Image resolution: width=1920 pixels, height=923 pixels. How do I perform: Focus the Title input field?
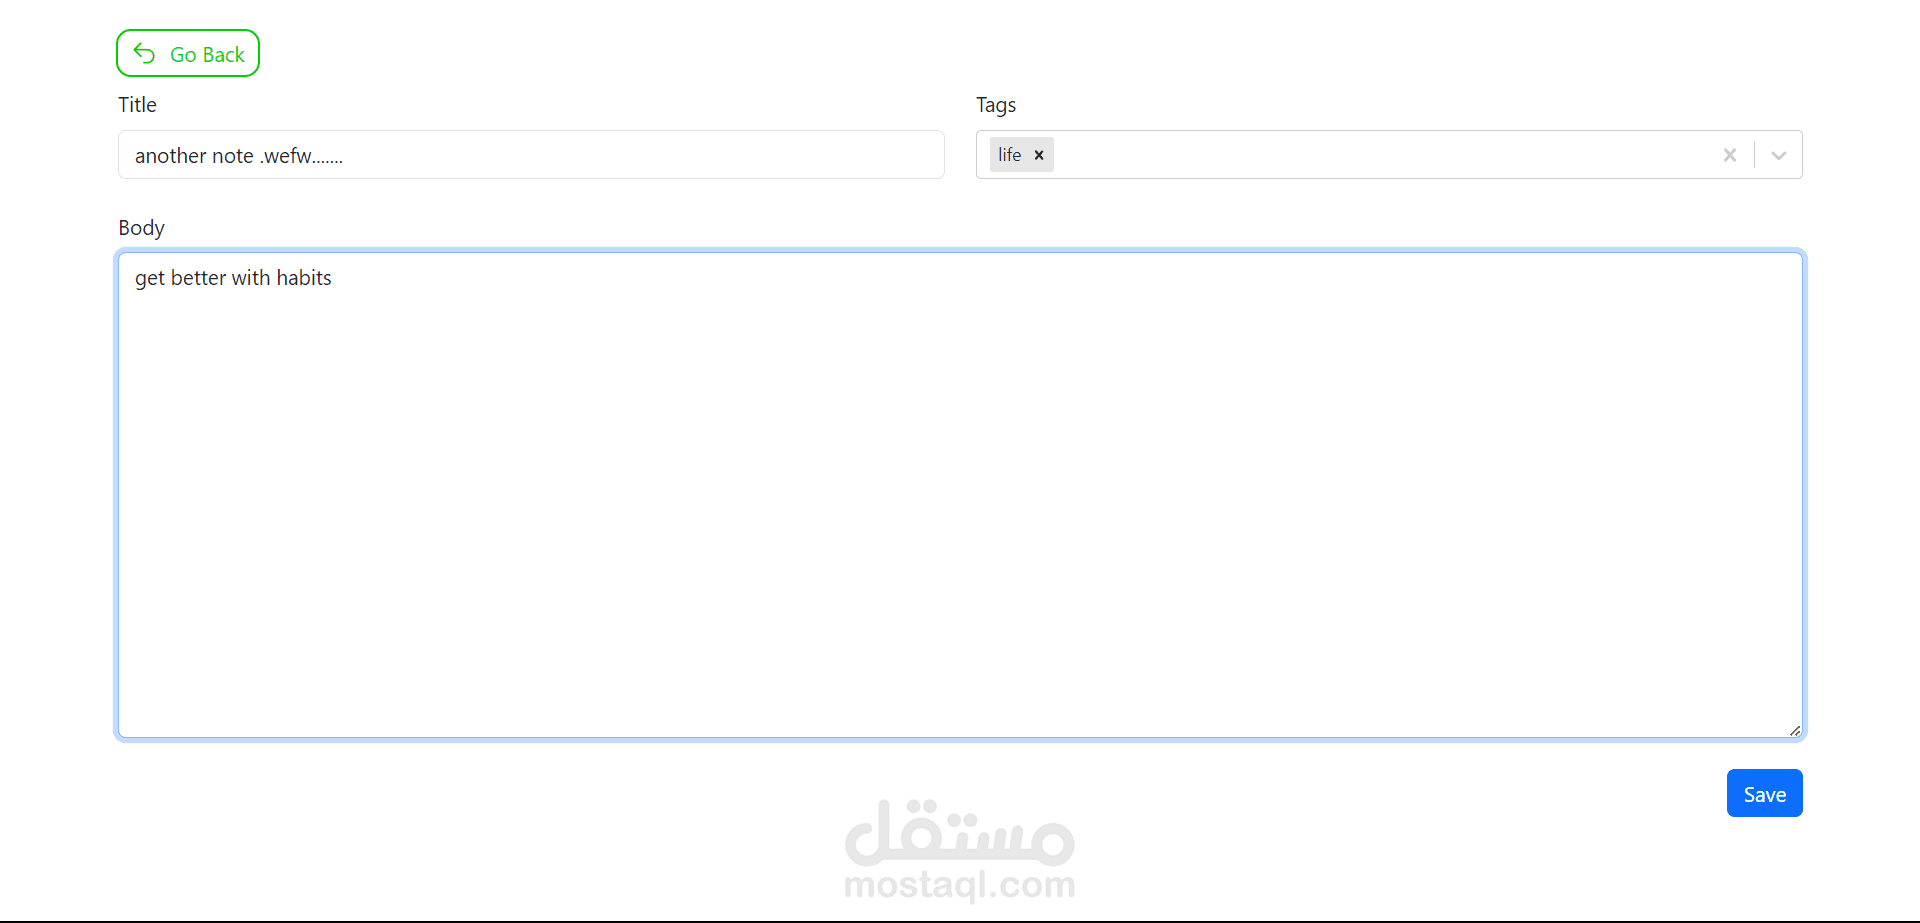point(531,155)
